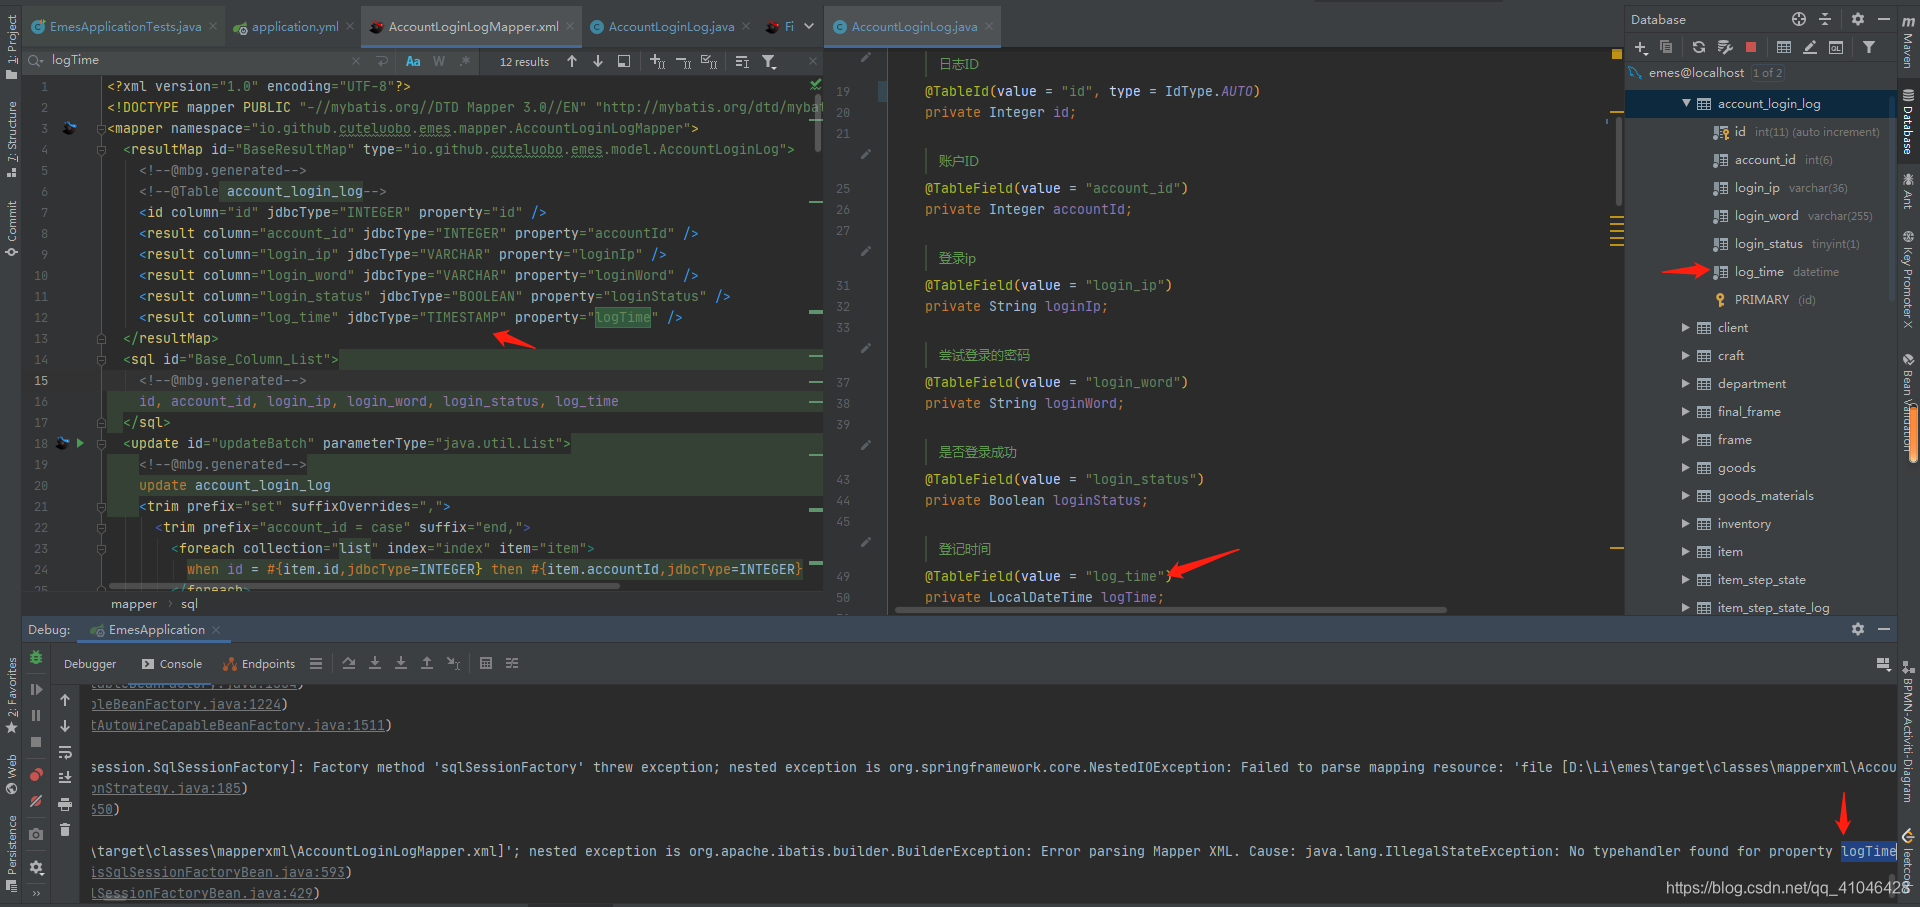This screenshot has height=907, width=1920.
Task: Toggle Match Case in the find bar
Action: click(x=413, y=61)
